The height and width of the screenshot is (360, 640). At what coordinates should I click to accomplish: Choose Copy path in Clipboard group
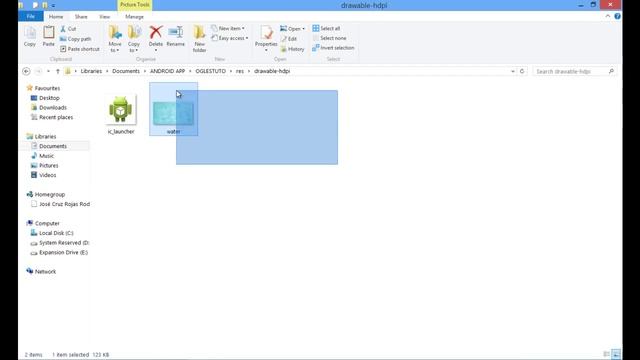[76, 39]
